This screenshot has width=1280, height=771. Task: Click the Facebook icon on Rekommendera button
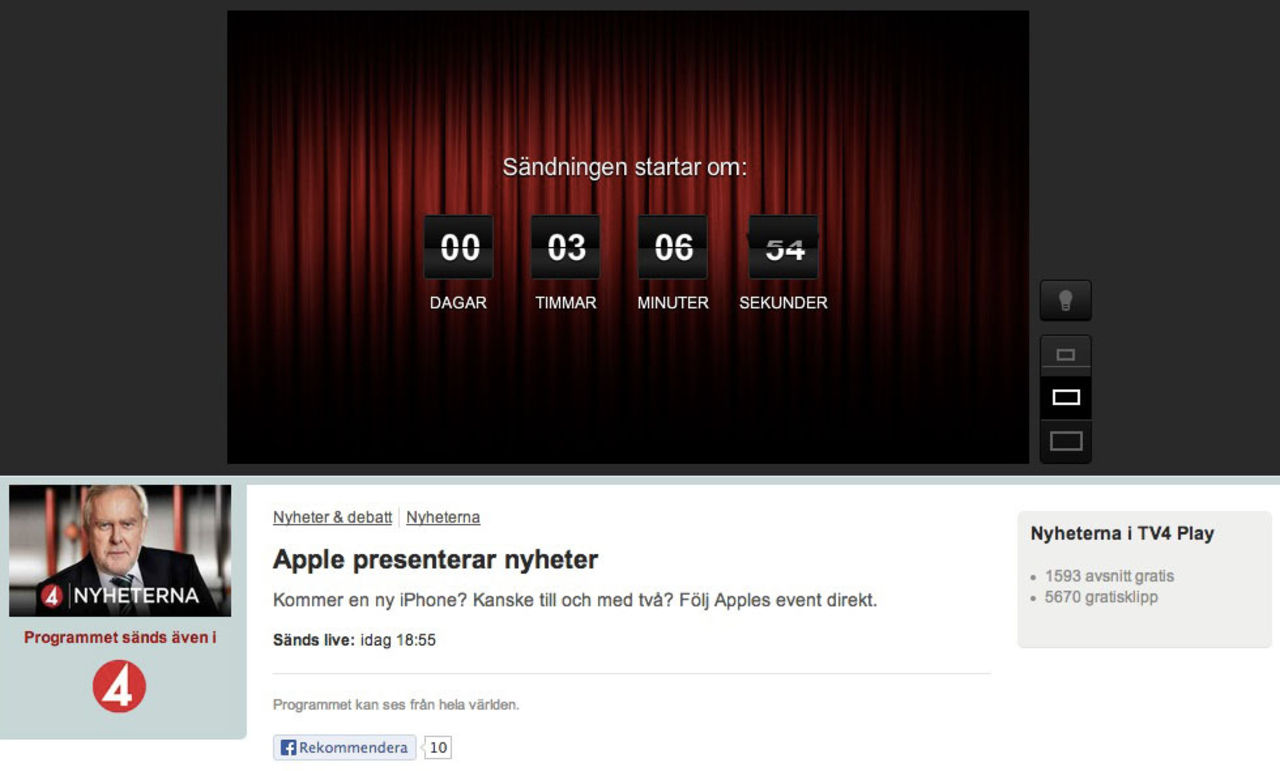click(287, 747)
